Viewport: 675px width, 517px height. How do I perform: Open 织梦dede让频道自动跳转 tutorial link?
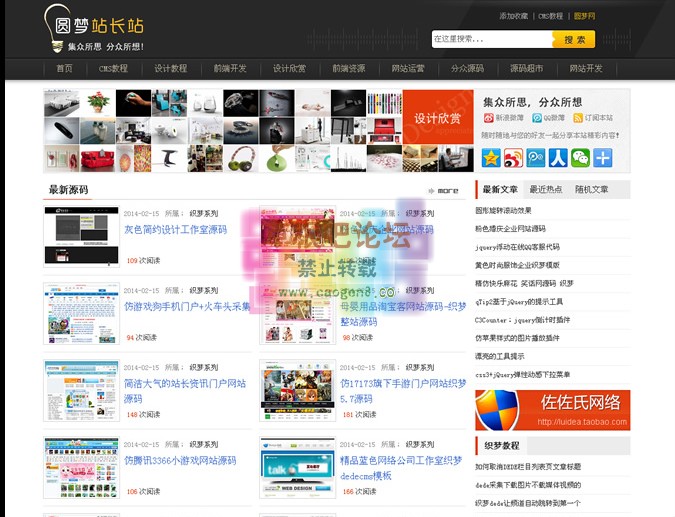click(x=528, y=503)
